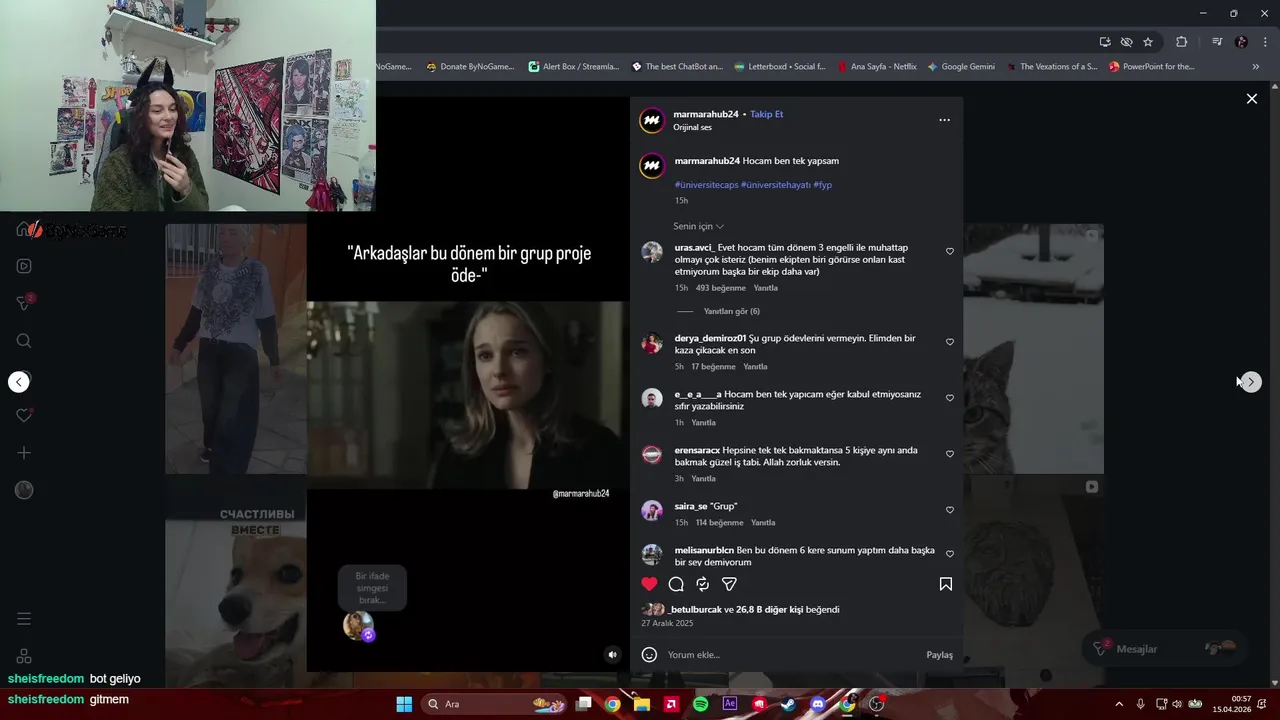Open the profile avatar in Instagram sidebar
The width and height of the screenshot is (1280, 720).
point(24,490)
